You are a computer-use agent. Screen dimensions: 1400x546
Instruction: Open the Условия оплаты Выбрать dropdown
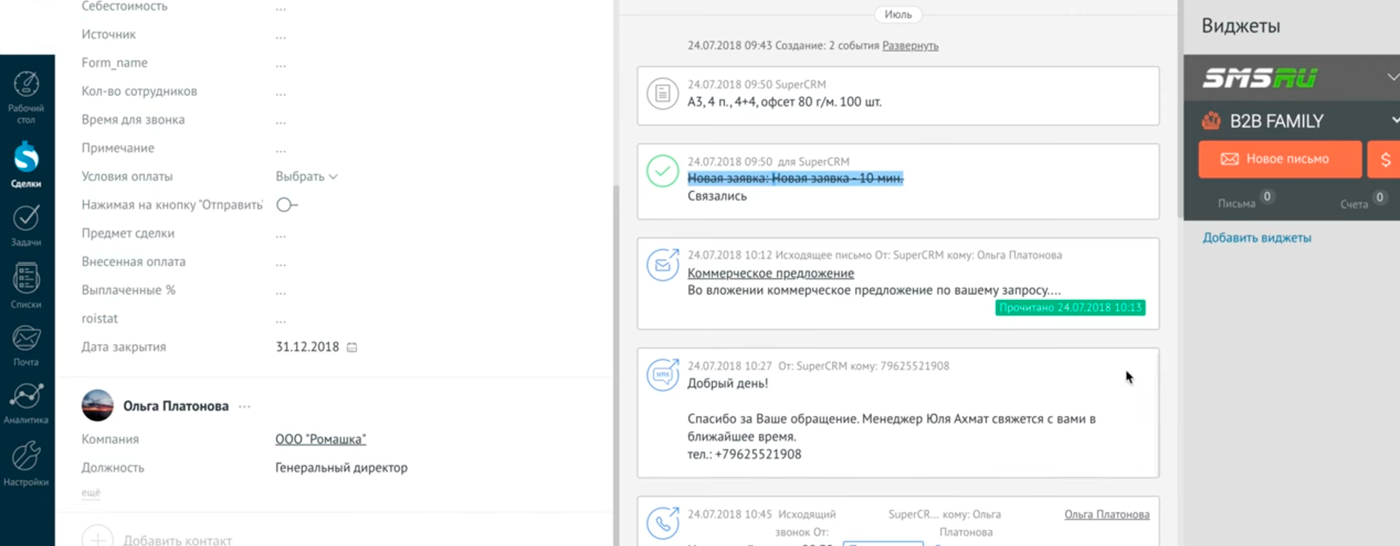coord(306,177)
